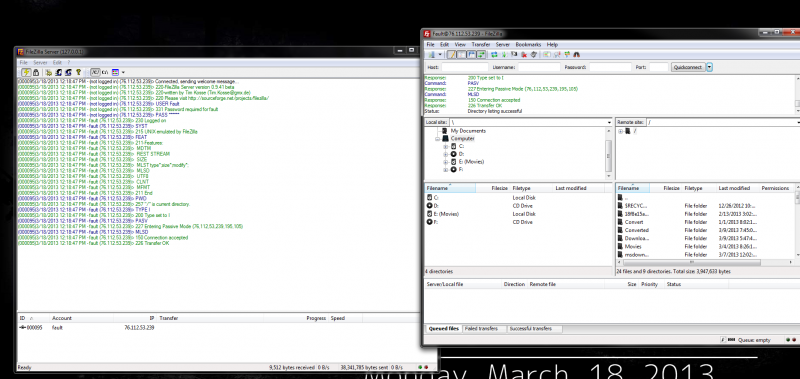Open server settings icon in FileZilla Server
The image size is (800, 379).
(49, 72)
